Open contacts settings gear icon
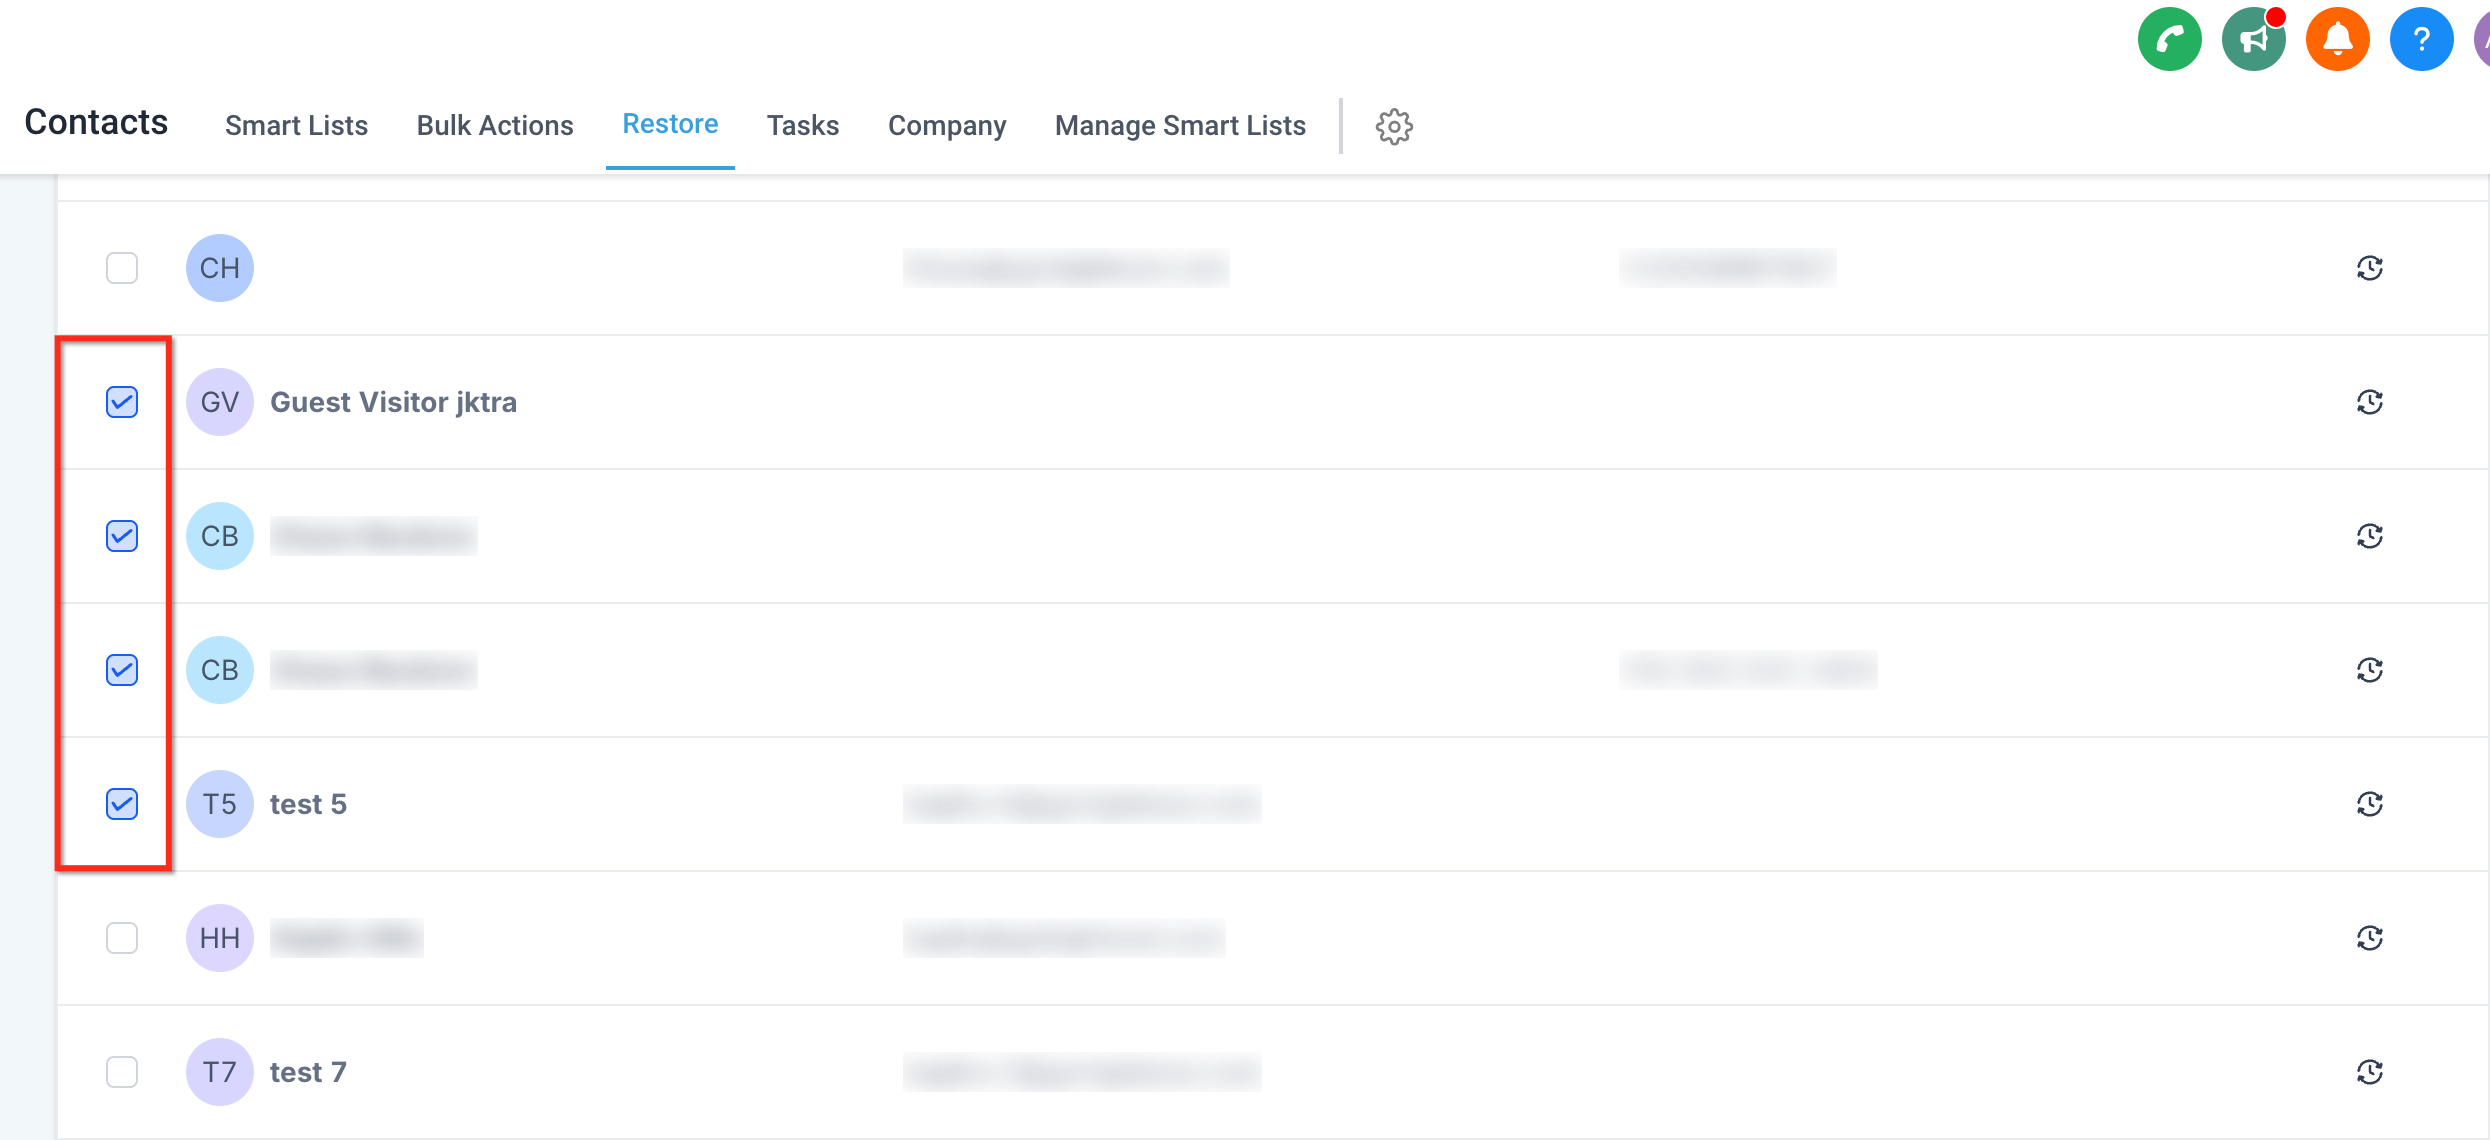The image size is (2490, 1140). 1394,126
